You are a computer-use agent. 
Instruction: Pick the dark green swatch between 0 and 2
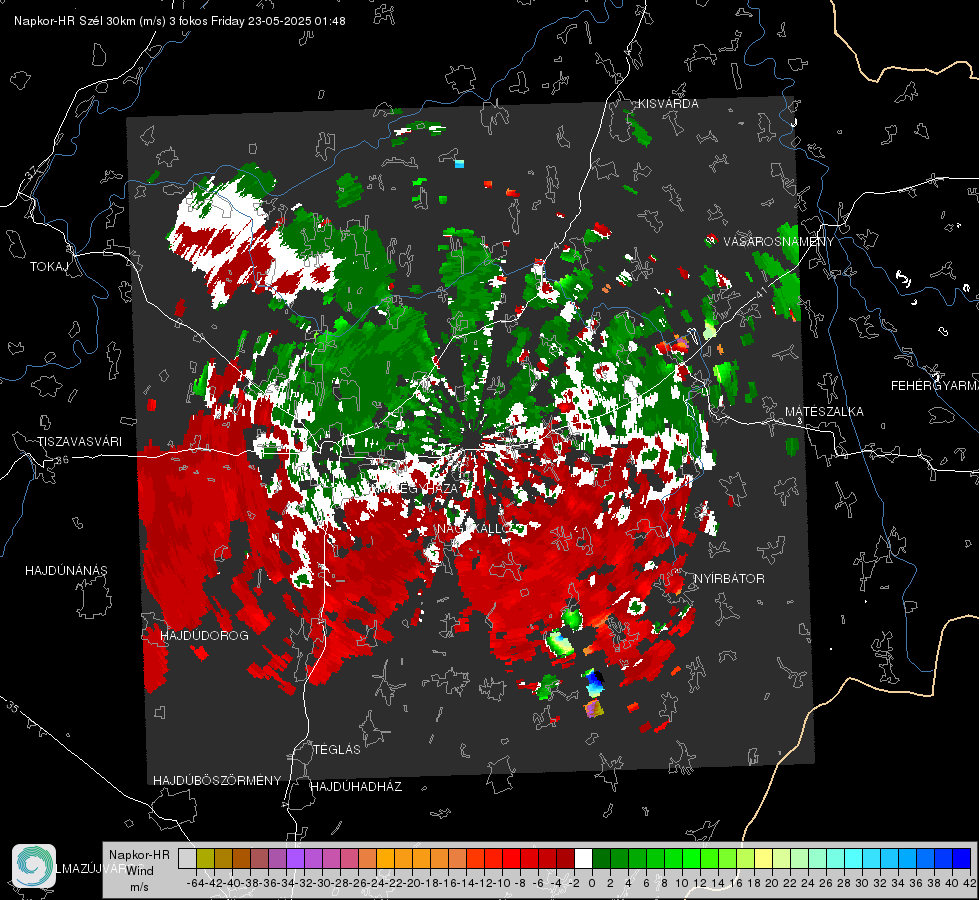[x=601, y=859]
